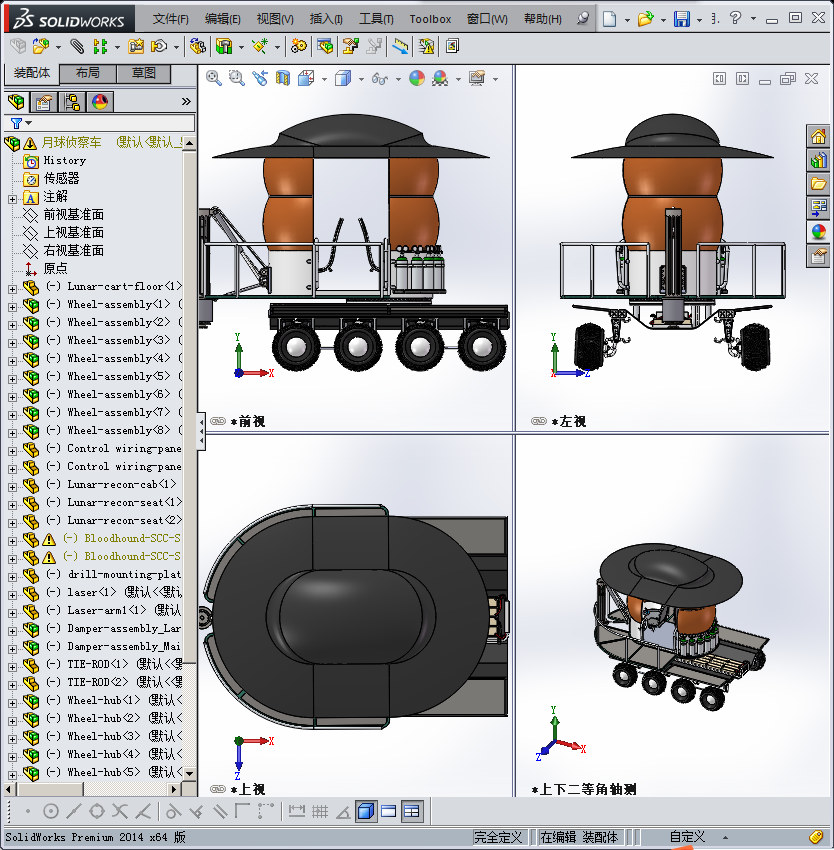Select the 传感器 folder in tree
The height and width of the screenshot is (850, 834).
[x=61, y=178]
